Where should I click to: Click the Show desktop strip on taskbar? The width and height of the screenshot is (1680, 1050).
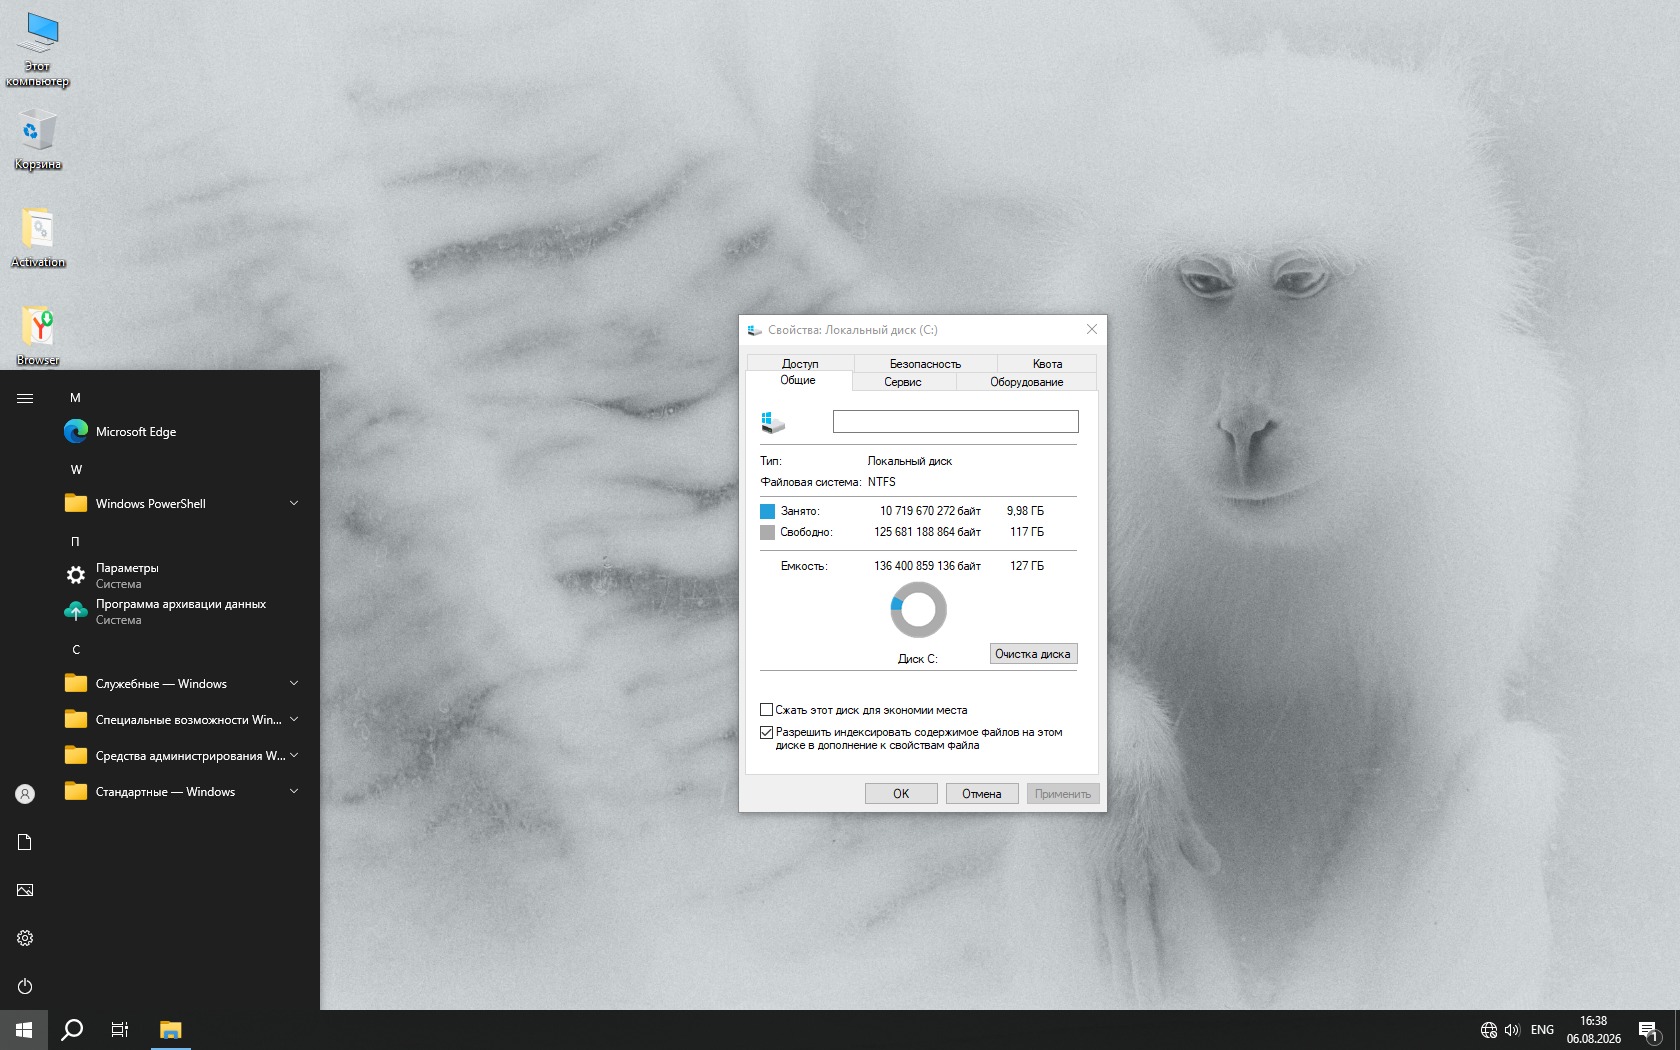pyautogui.click(x=1677, y=1030)
